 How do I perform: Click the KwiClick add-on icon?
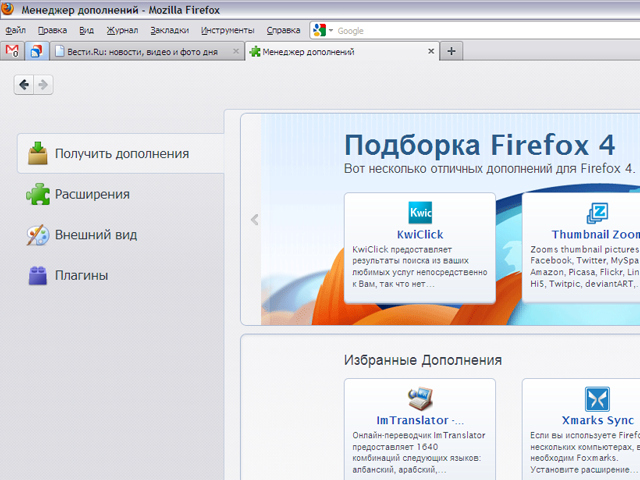pyautogui.click(x=420, y=213)
